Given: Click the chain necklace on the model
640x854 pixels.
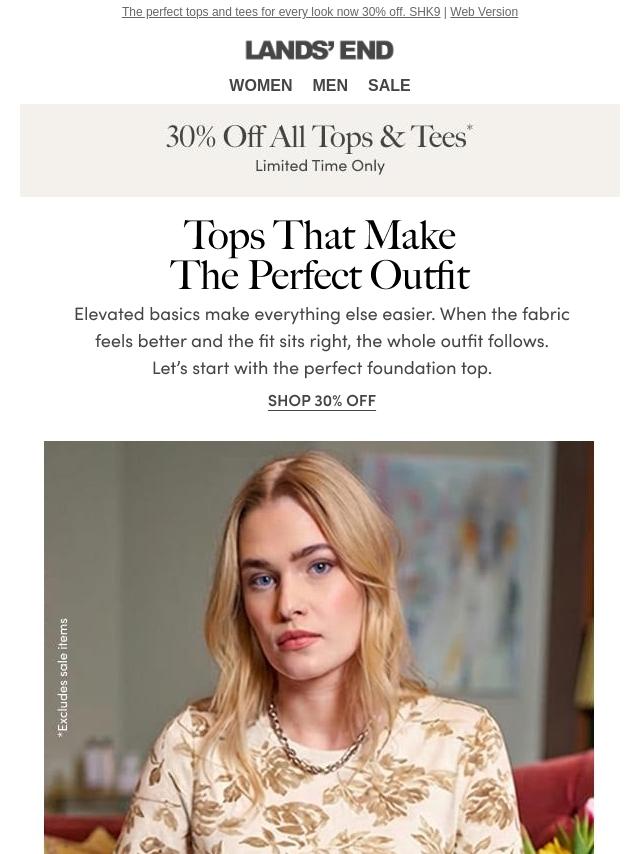Looking at the screenshot, I should [316, 741].
